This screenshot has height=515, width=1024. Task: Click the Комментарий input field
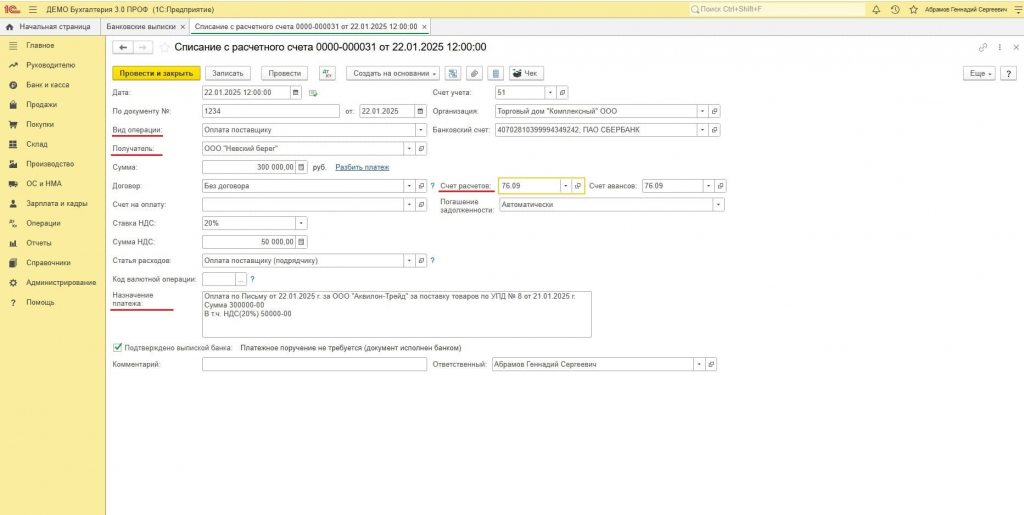(314, 365)
